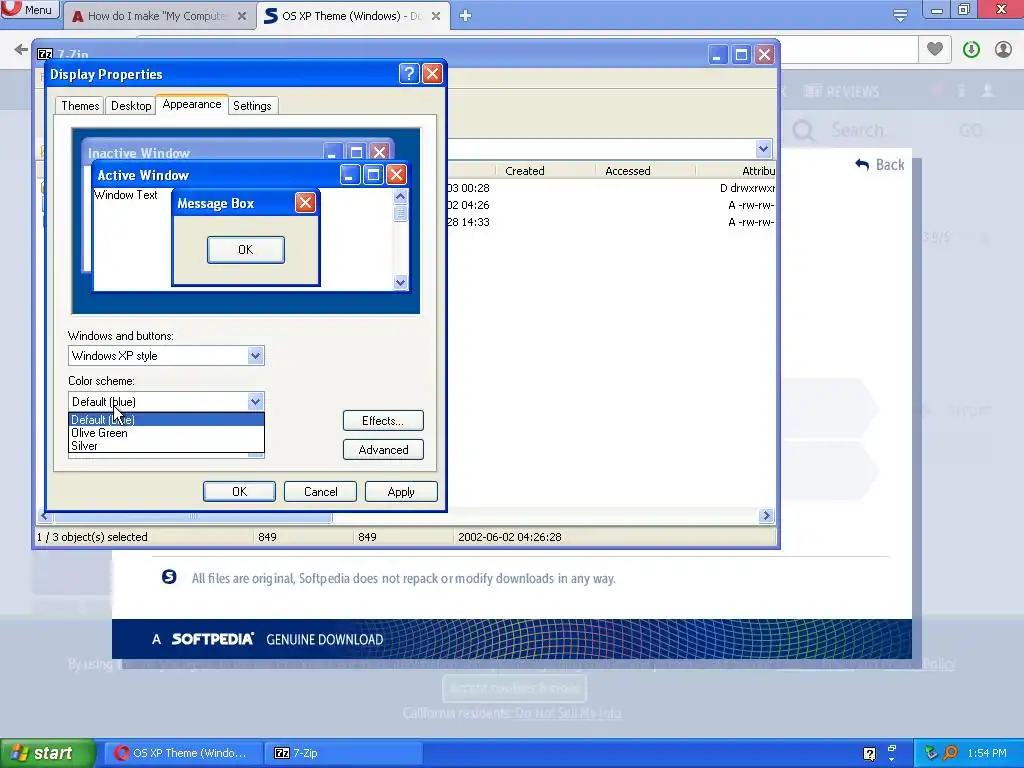Close the Display Properties dialog
This screenshot has width=1024, height=768.
[x=432, y=74]
